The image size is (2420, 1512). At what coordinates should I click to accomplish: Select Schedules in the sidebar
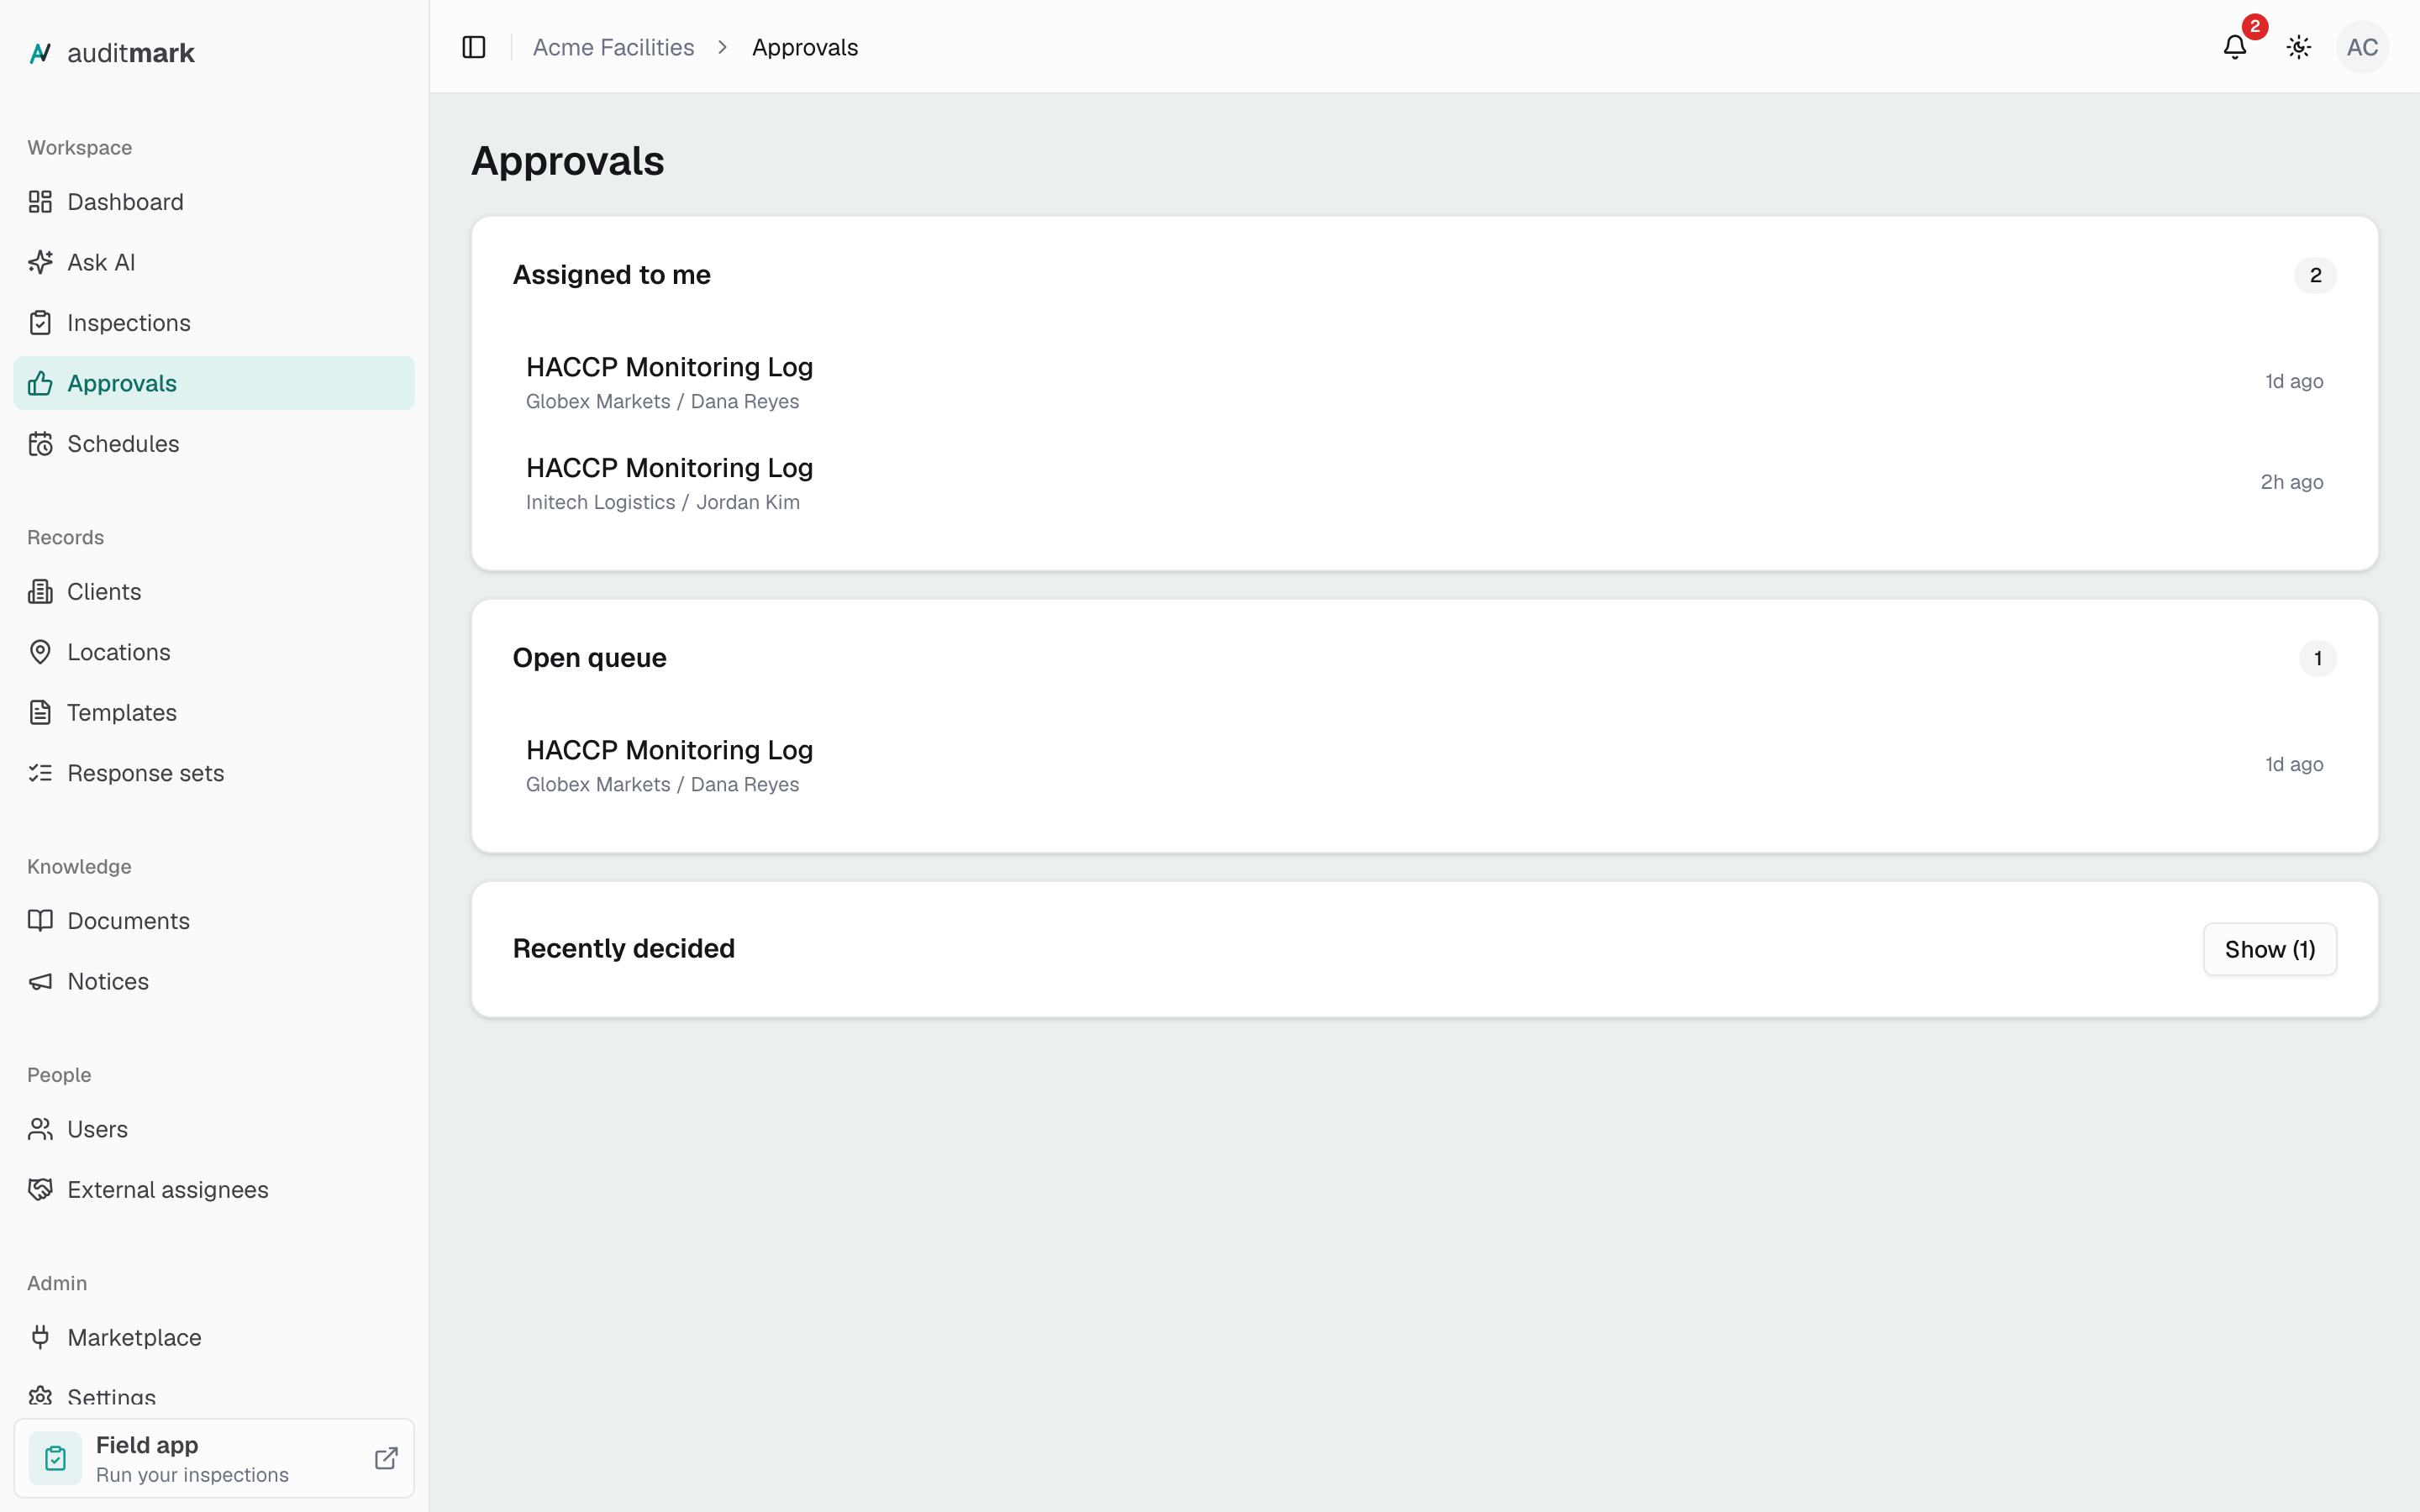[x=214, y=444]
